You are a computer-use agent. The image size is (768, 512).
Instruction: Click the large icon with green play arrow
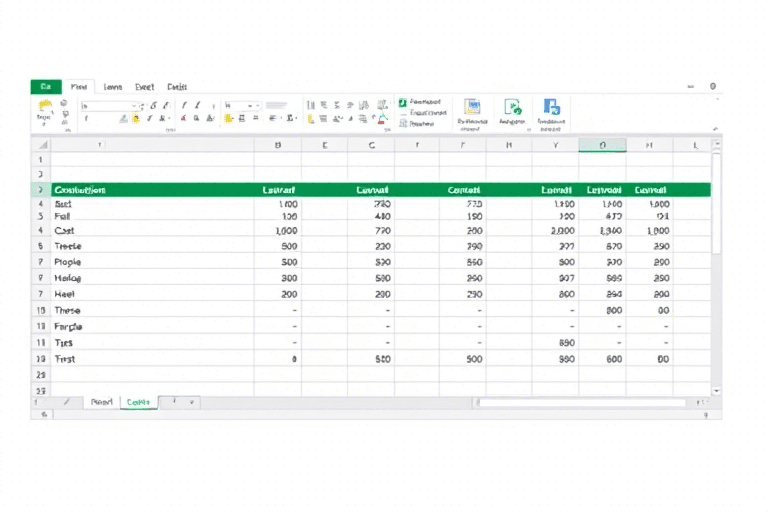(512, 107)
